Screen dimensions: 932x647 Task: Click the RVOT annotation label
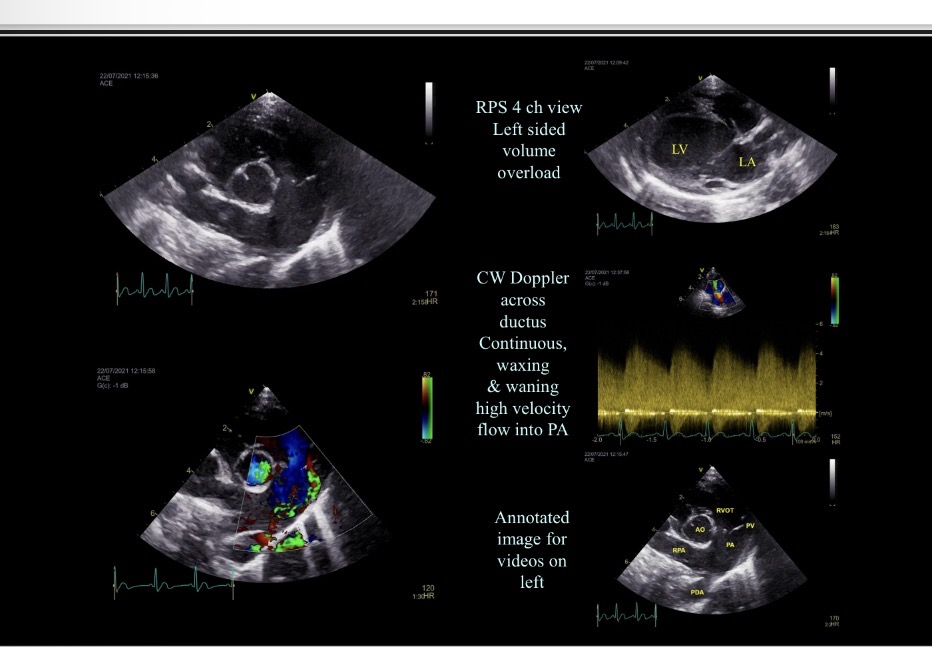tap(725, 510)
